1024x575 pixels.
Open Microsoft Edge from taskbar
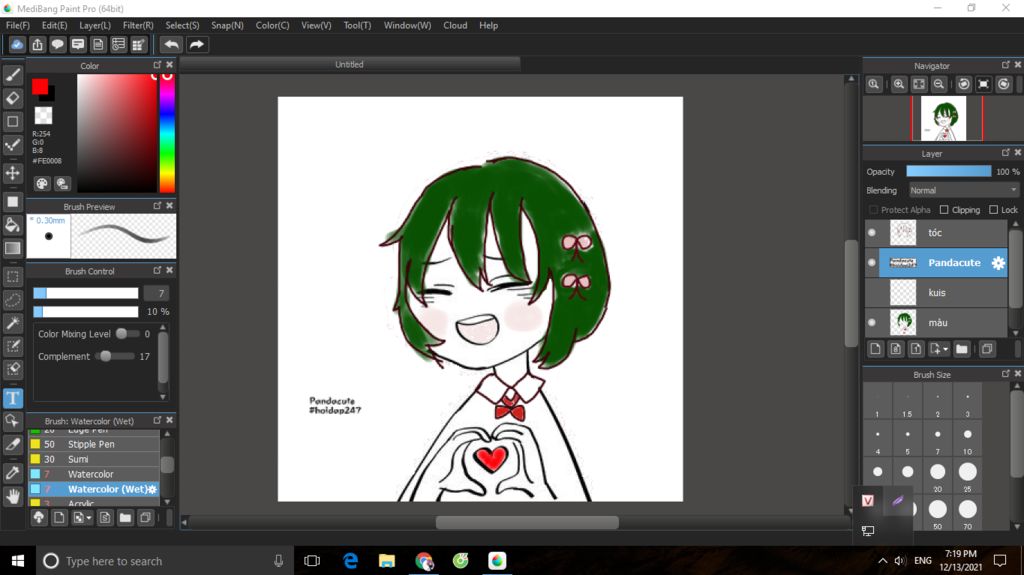pos(350,561)
